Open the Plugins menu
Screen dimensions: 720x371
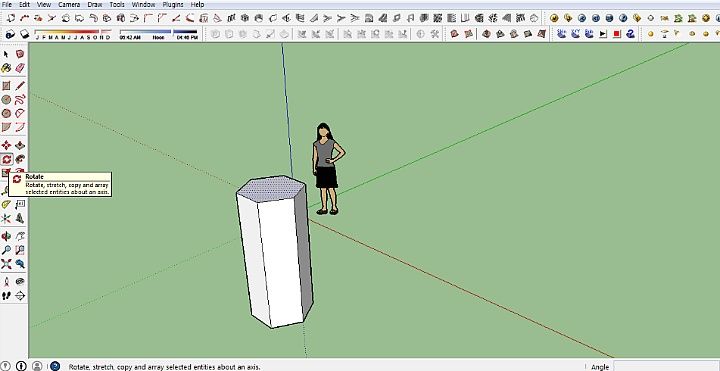tap(173, 5)
